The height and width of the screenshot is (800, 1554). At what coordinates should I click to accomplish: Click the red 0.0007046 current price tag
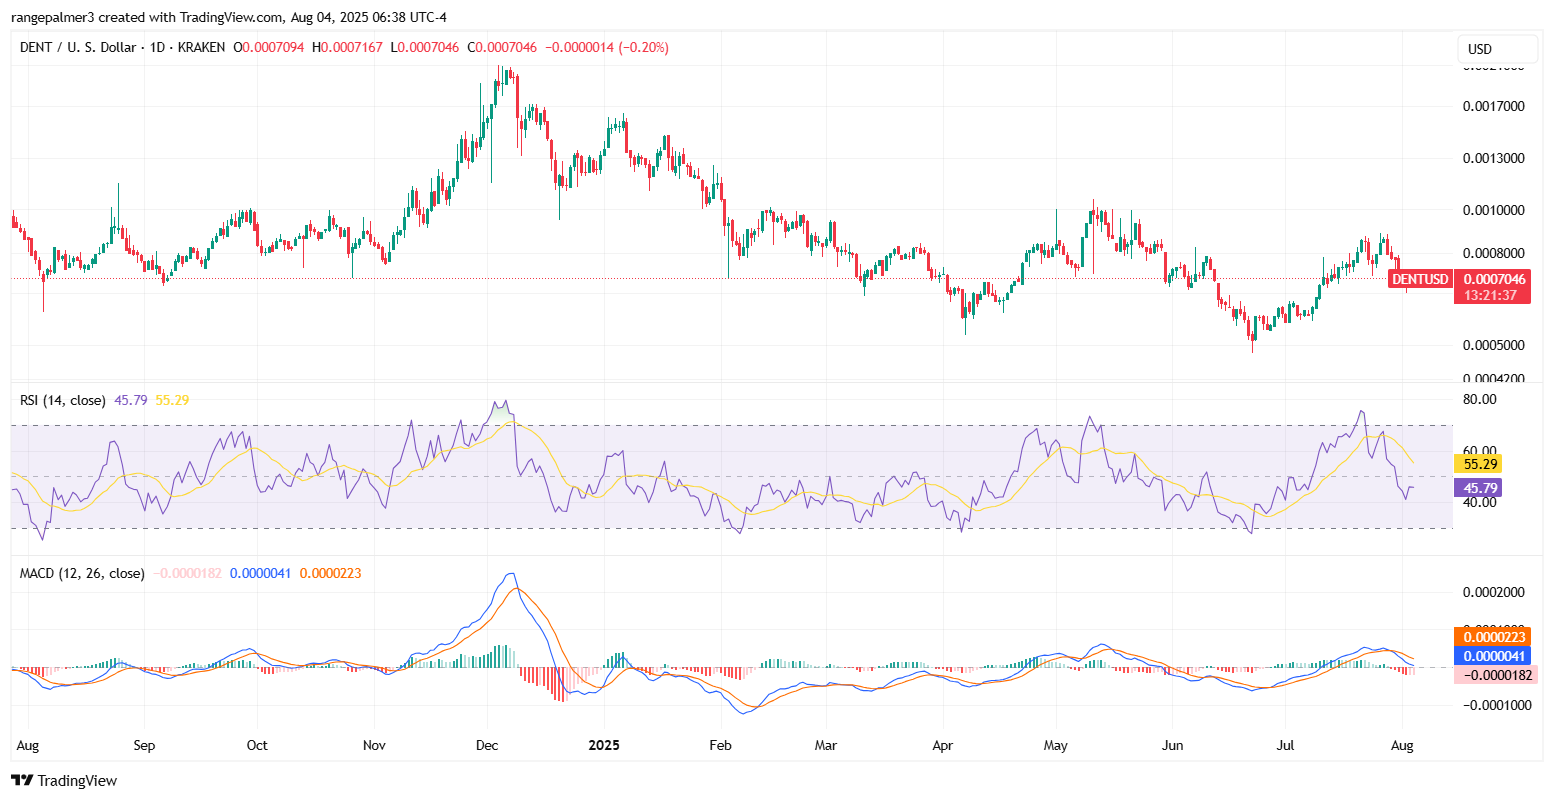click(1493, 279)
